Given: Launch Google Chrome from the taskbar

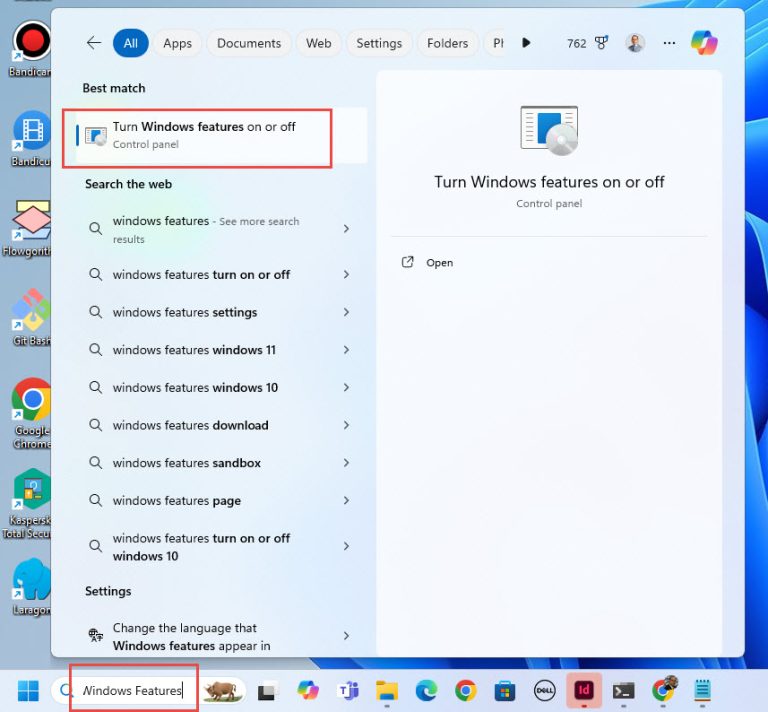Looking at the screenshot, I should point(465,690).
